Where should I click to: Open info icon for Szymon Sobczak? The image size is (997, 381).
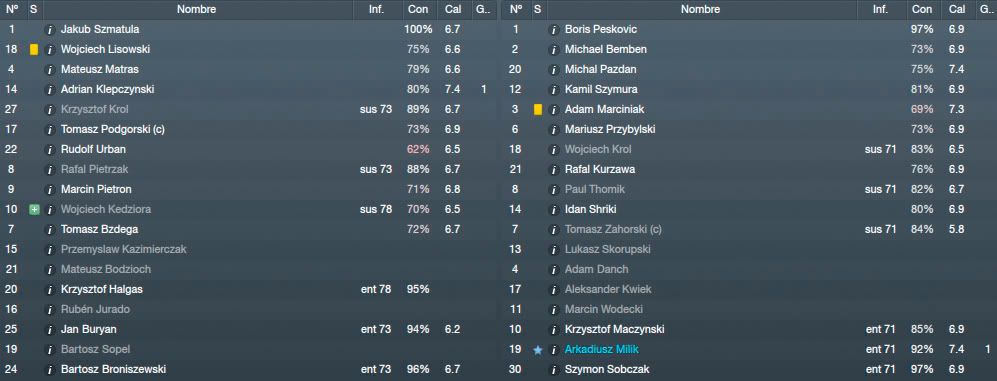tap(554, 370)
